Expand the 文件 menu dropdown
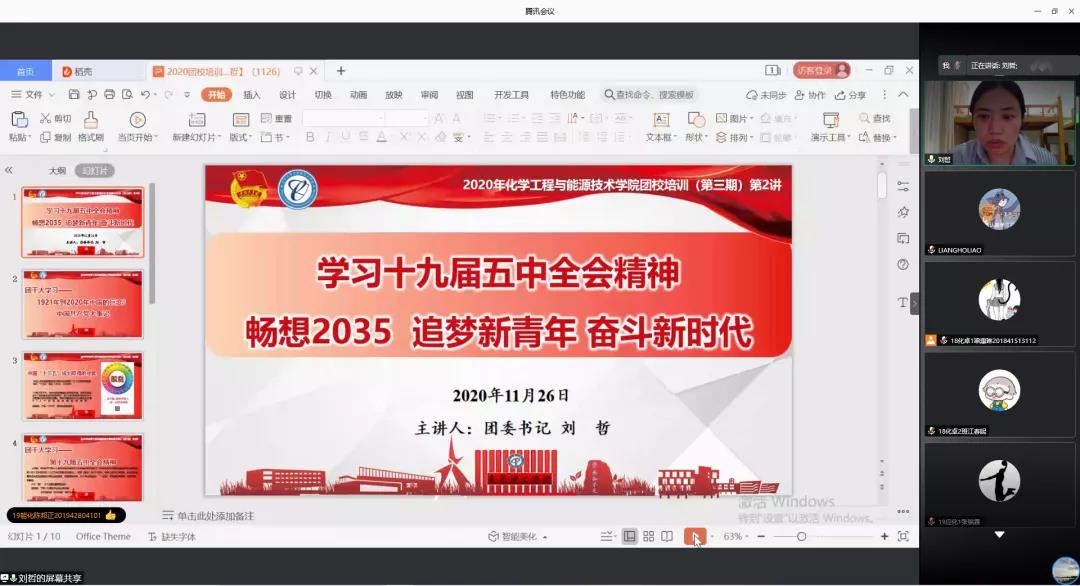The image size is (1080, 586). coord(40,95)
